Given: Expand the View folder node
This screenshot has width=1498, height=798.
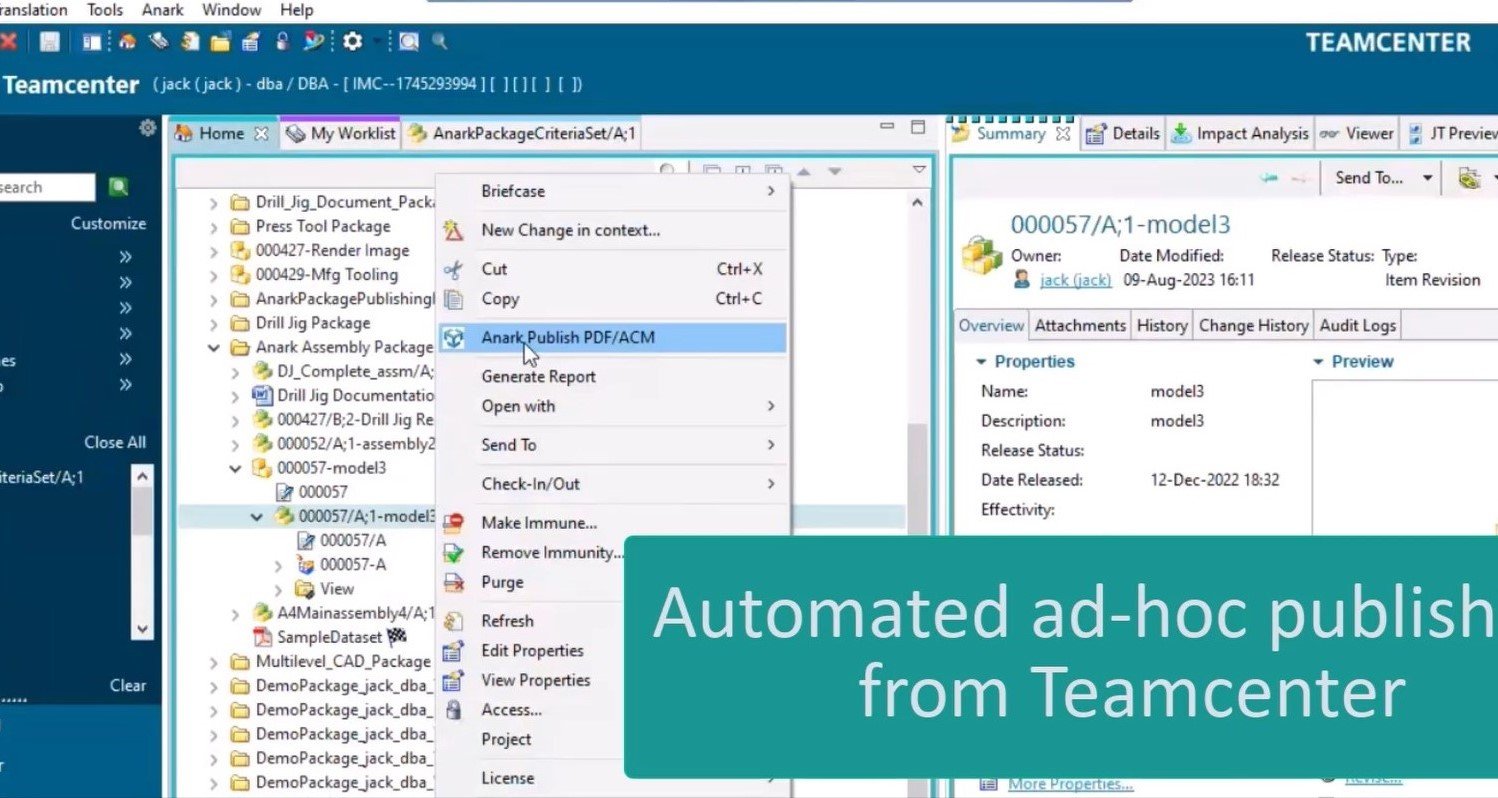Looking at the screenshot, I should point(279,589).
